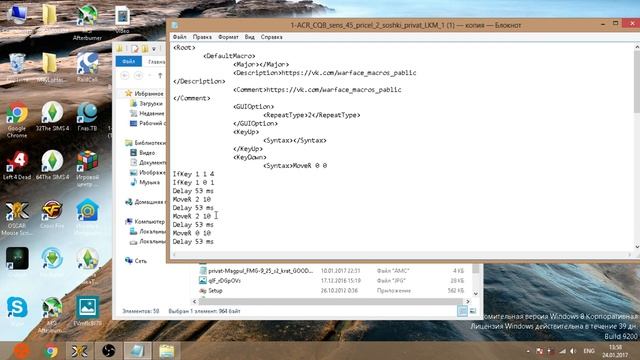Click the volume speaker tray icon

coord(573,351)
